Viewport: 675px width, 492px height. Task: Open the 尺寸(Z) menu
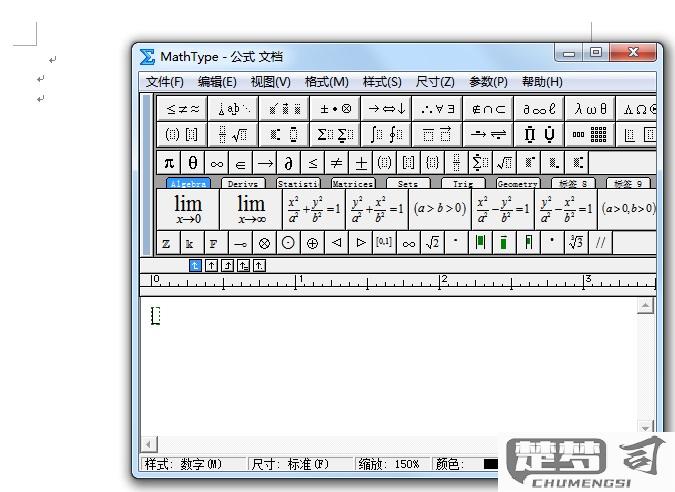(435, 82)
